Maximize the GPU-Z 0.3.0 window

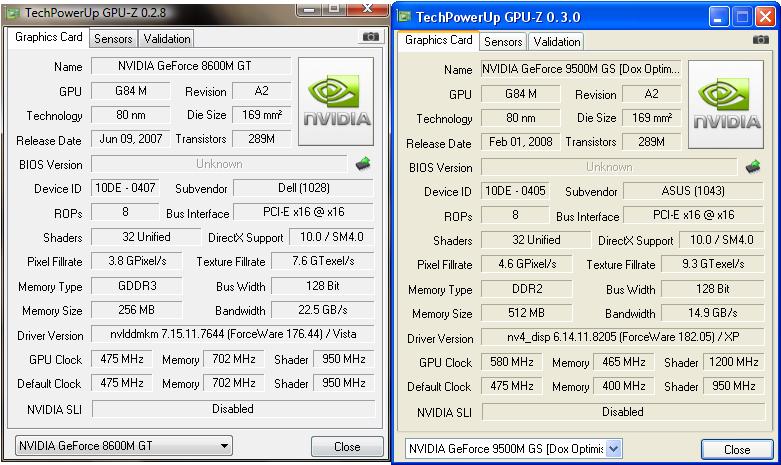click(x=742, y=17)
